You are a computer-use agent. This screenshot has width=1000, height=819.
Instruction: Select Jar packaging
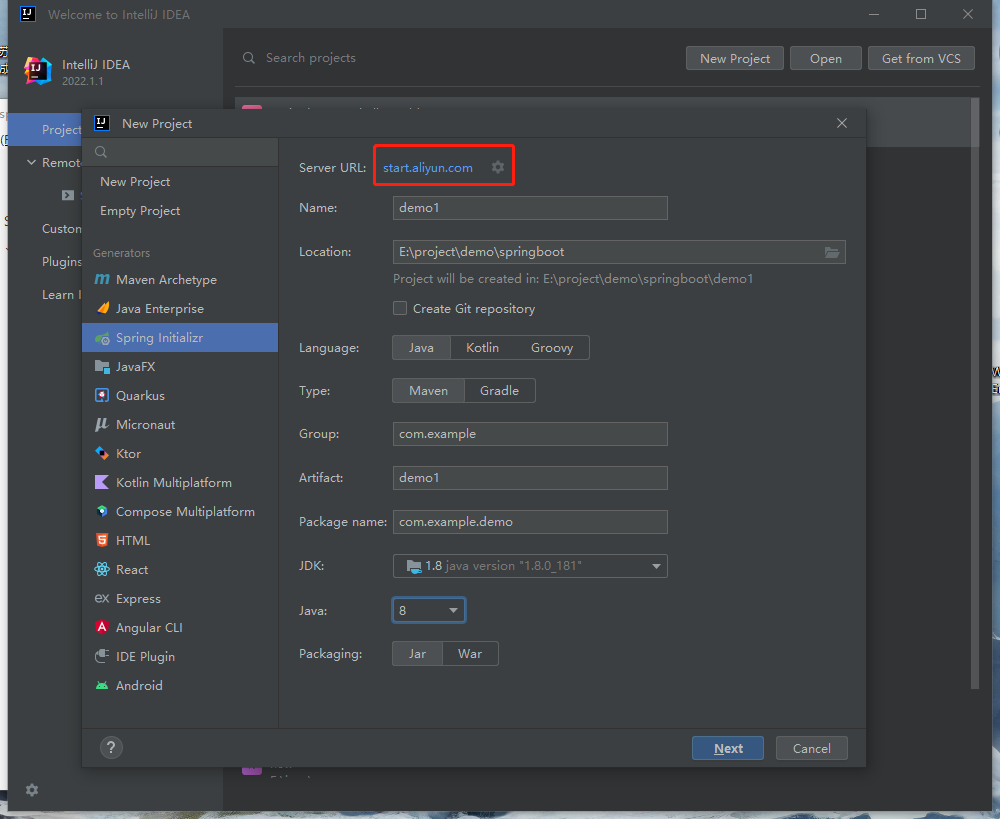click(417, 654)
